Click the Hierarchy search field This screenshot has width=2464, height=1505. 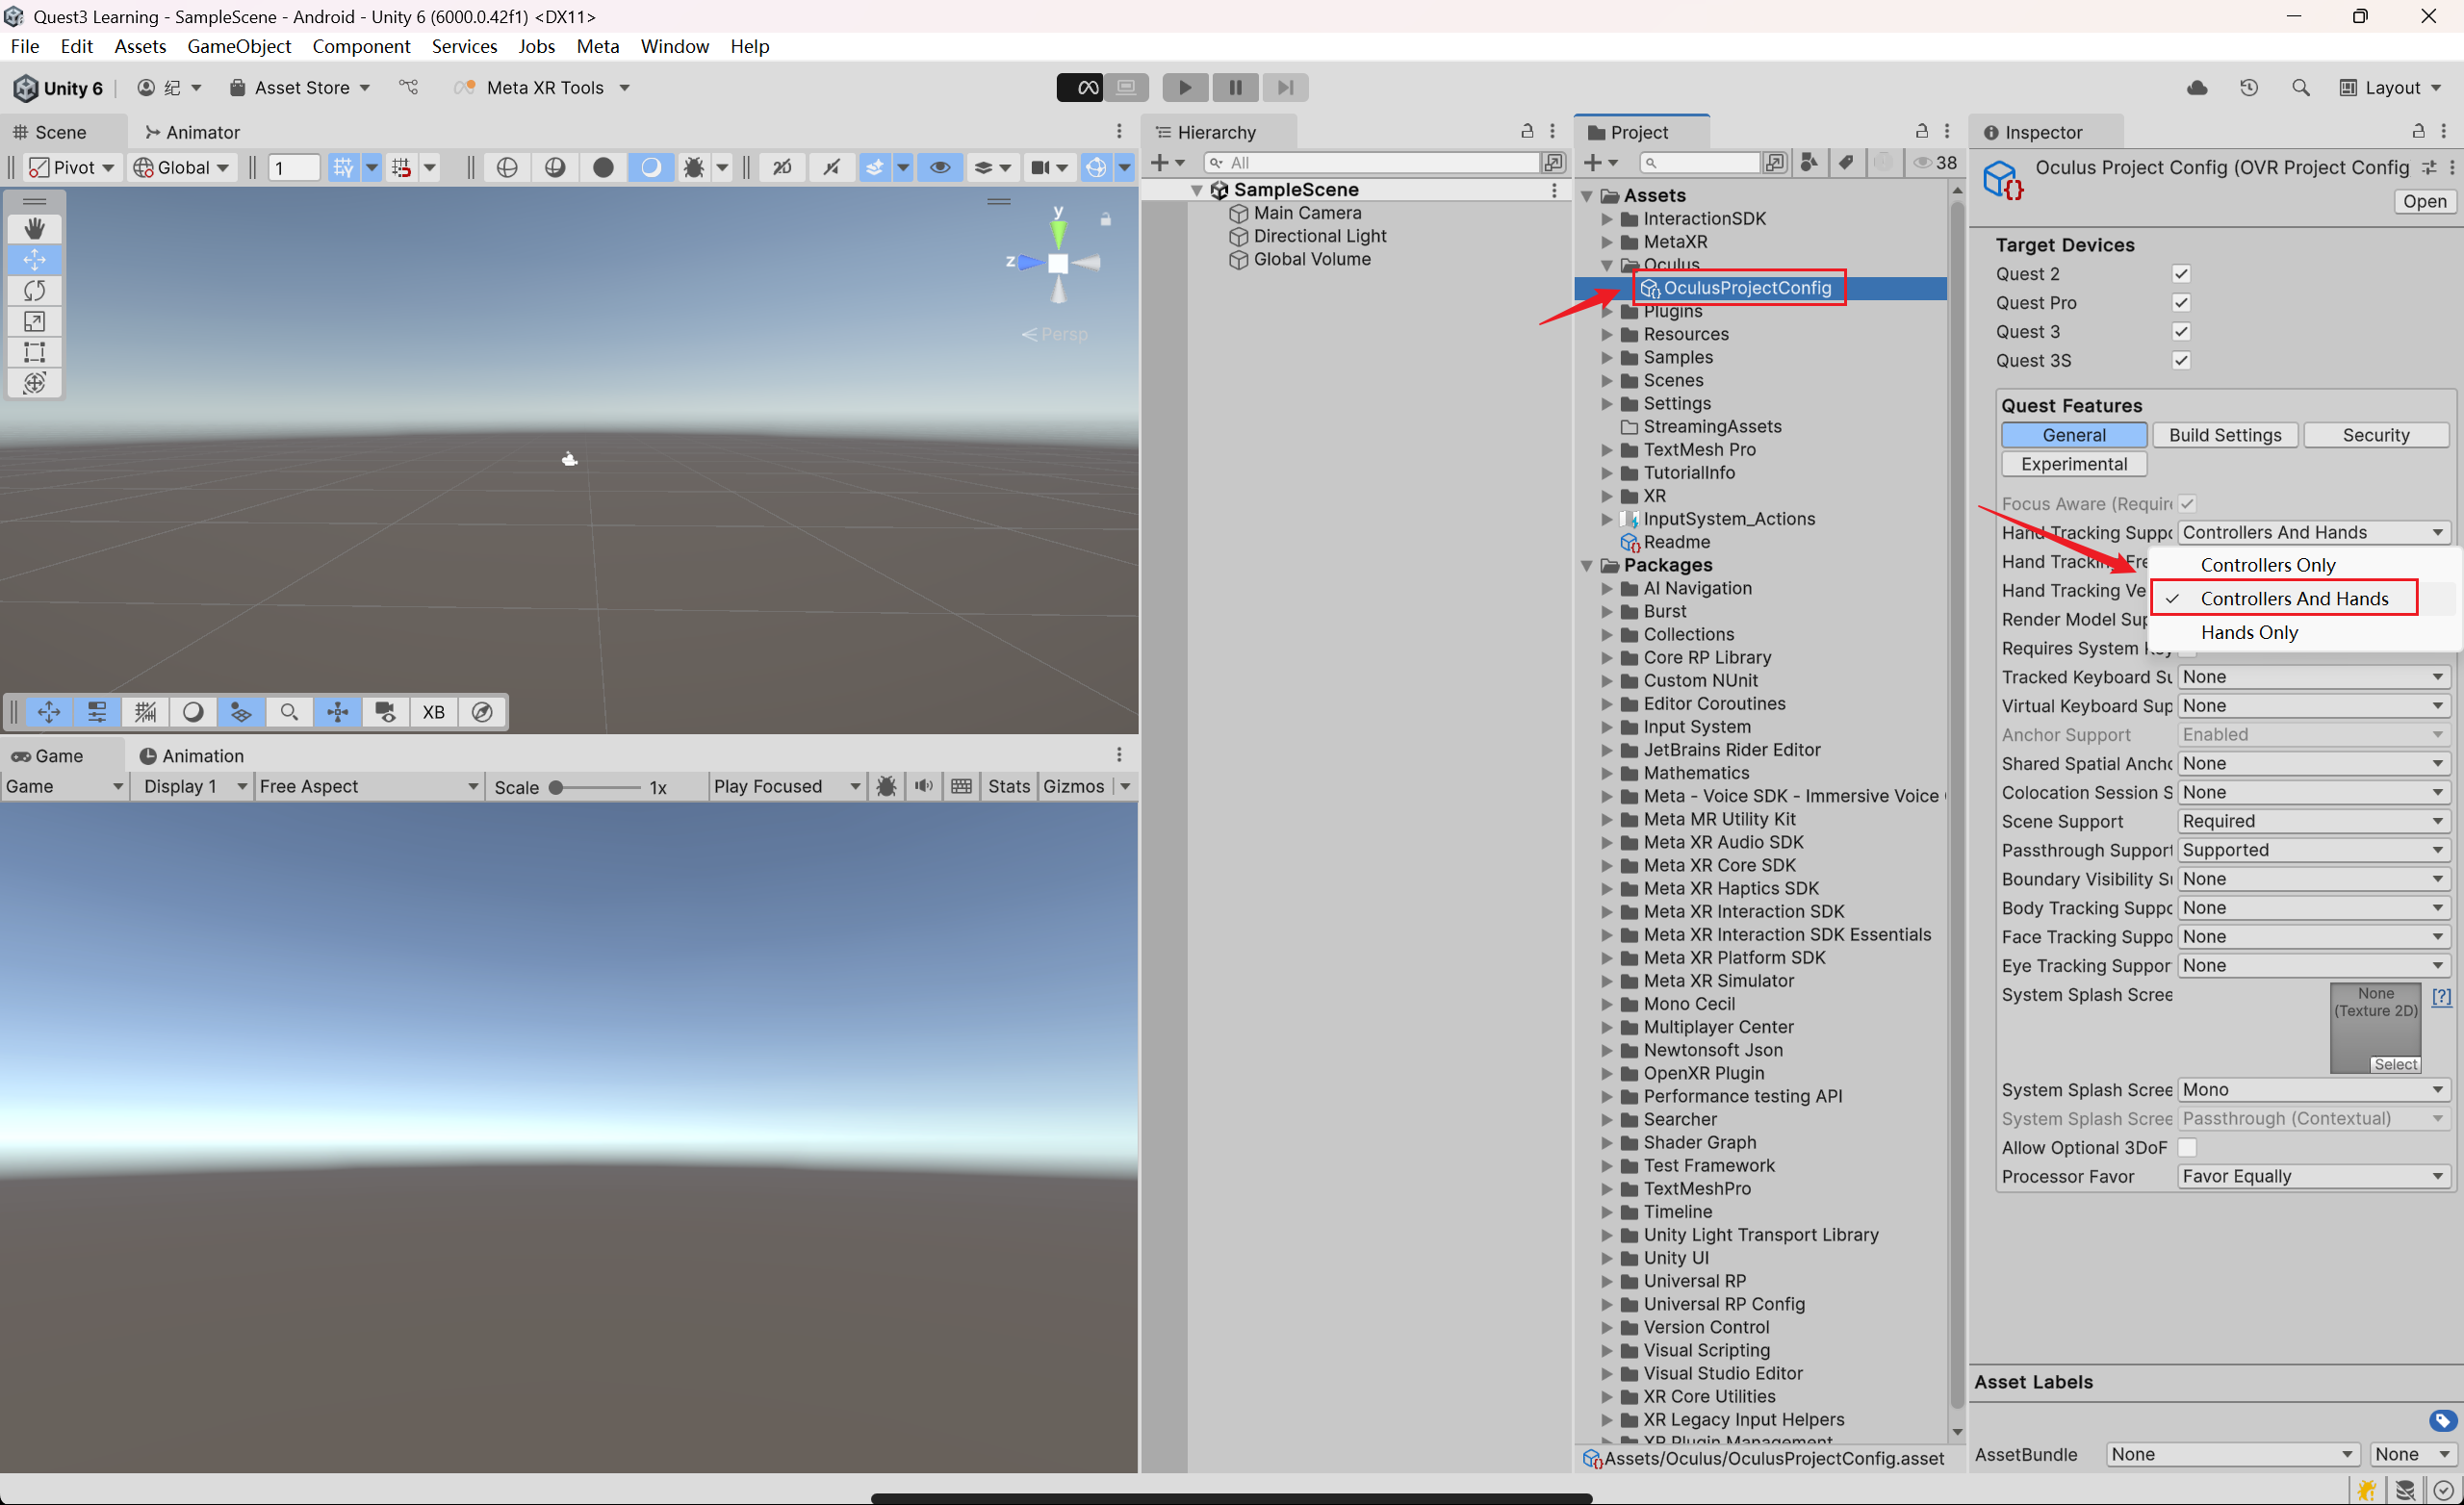coord(1370,162)
